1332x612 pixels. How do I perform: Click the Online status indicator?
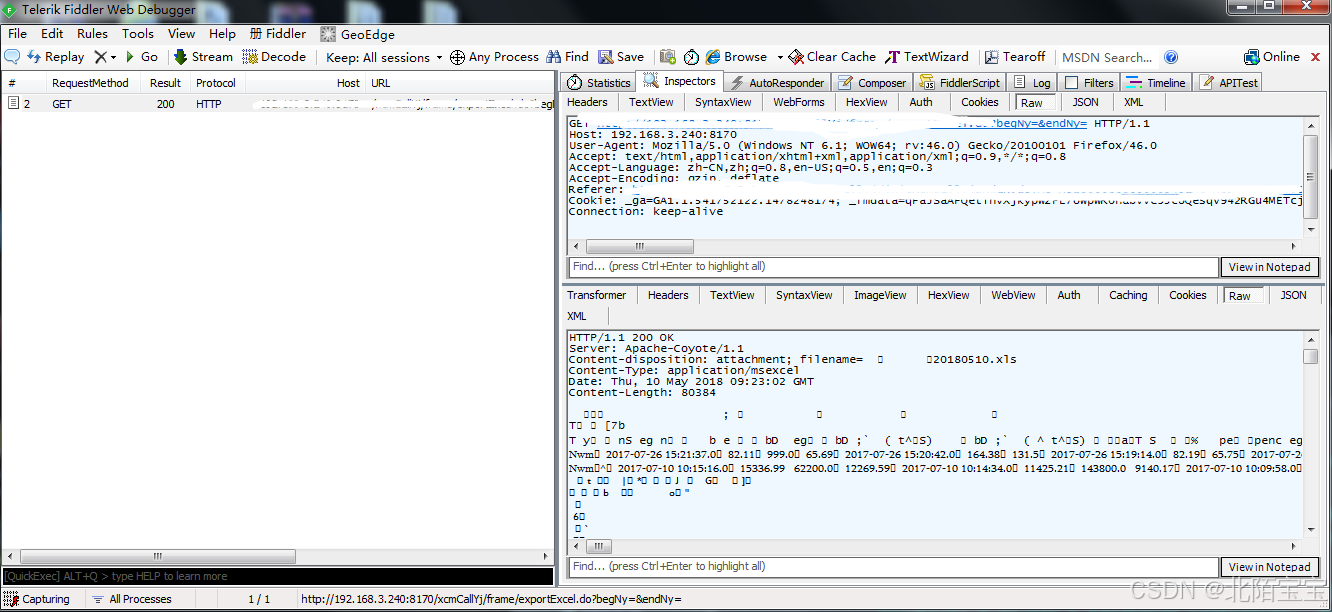pyautogui.click(x=1272, y=57)
